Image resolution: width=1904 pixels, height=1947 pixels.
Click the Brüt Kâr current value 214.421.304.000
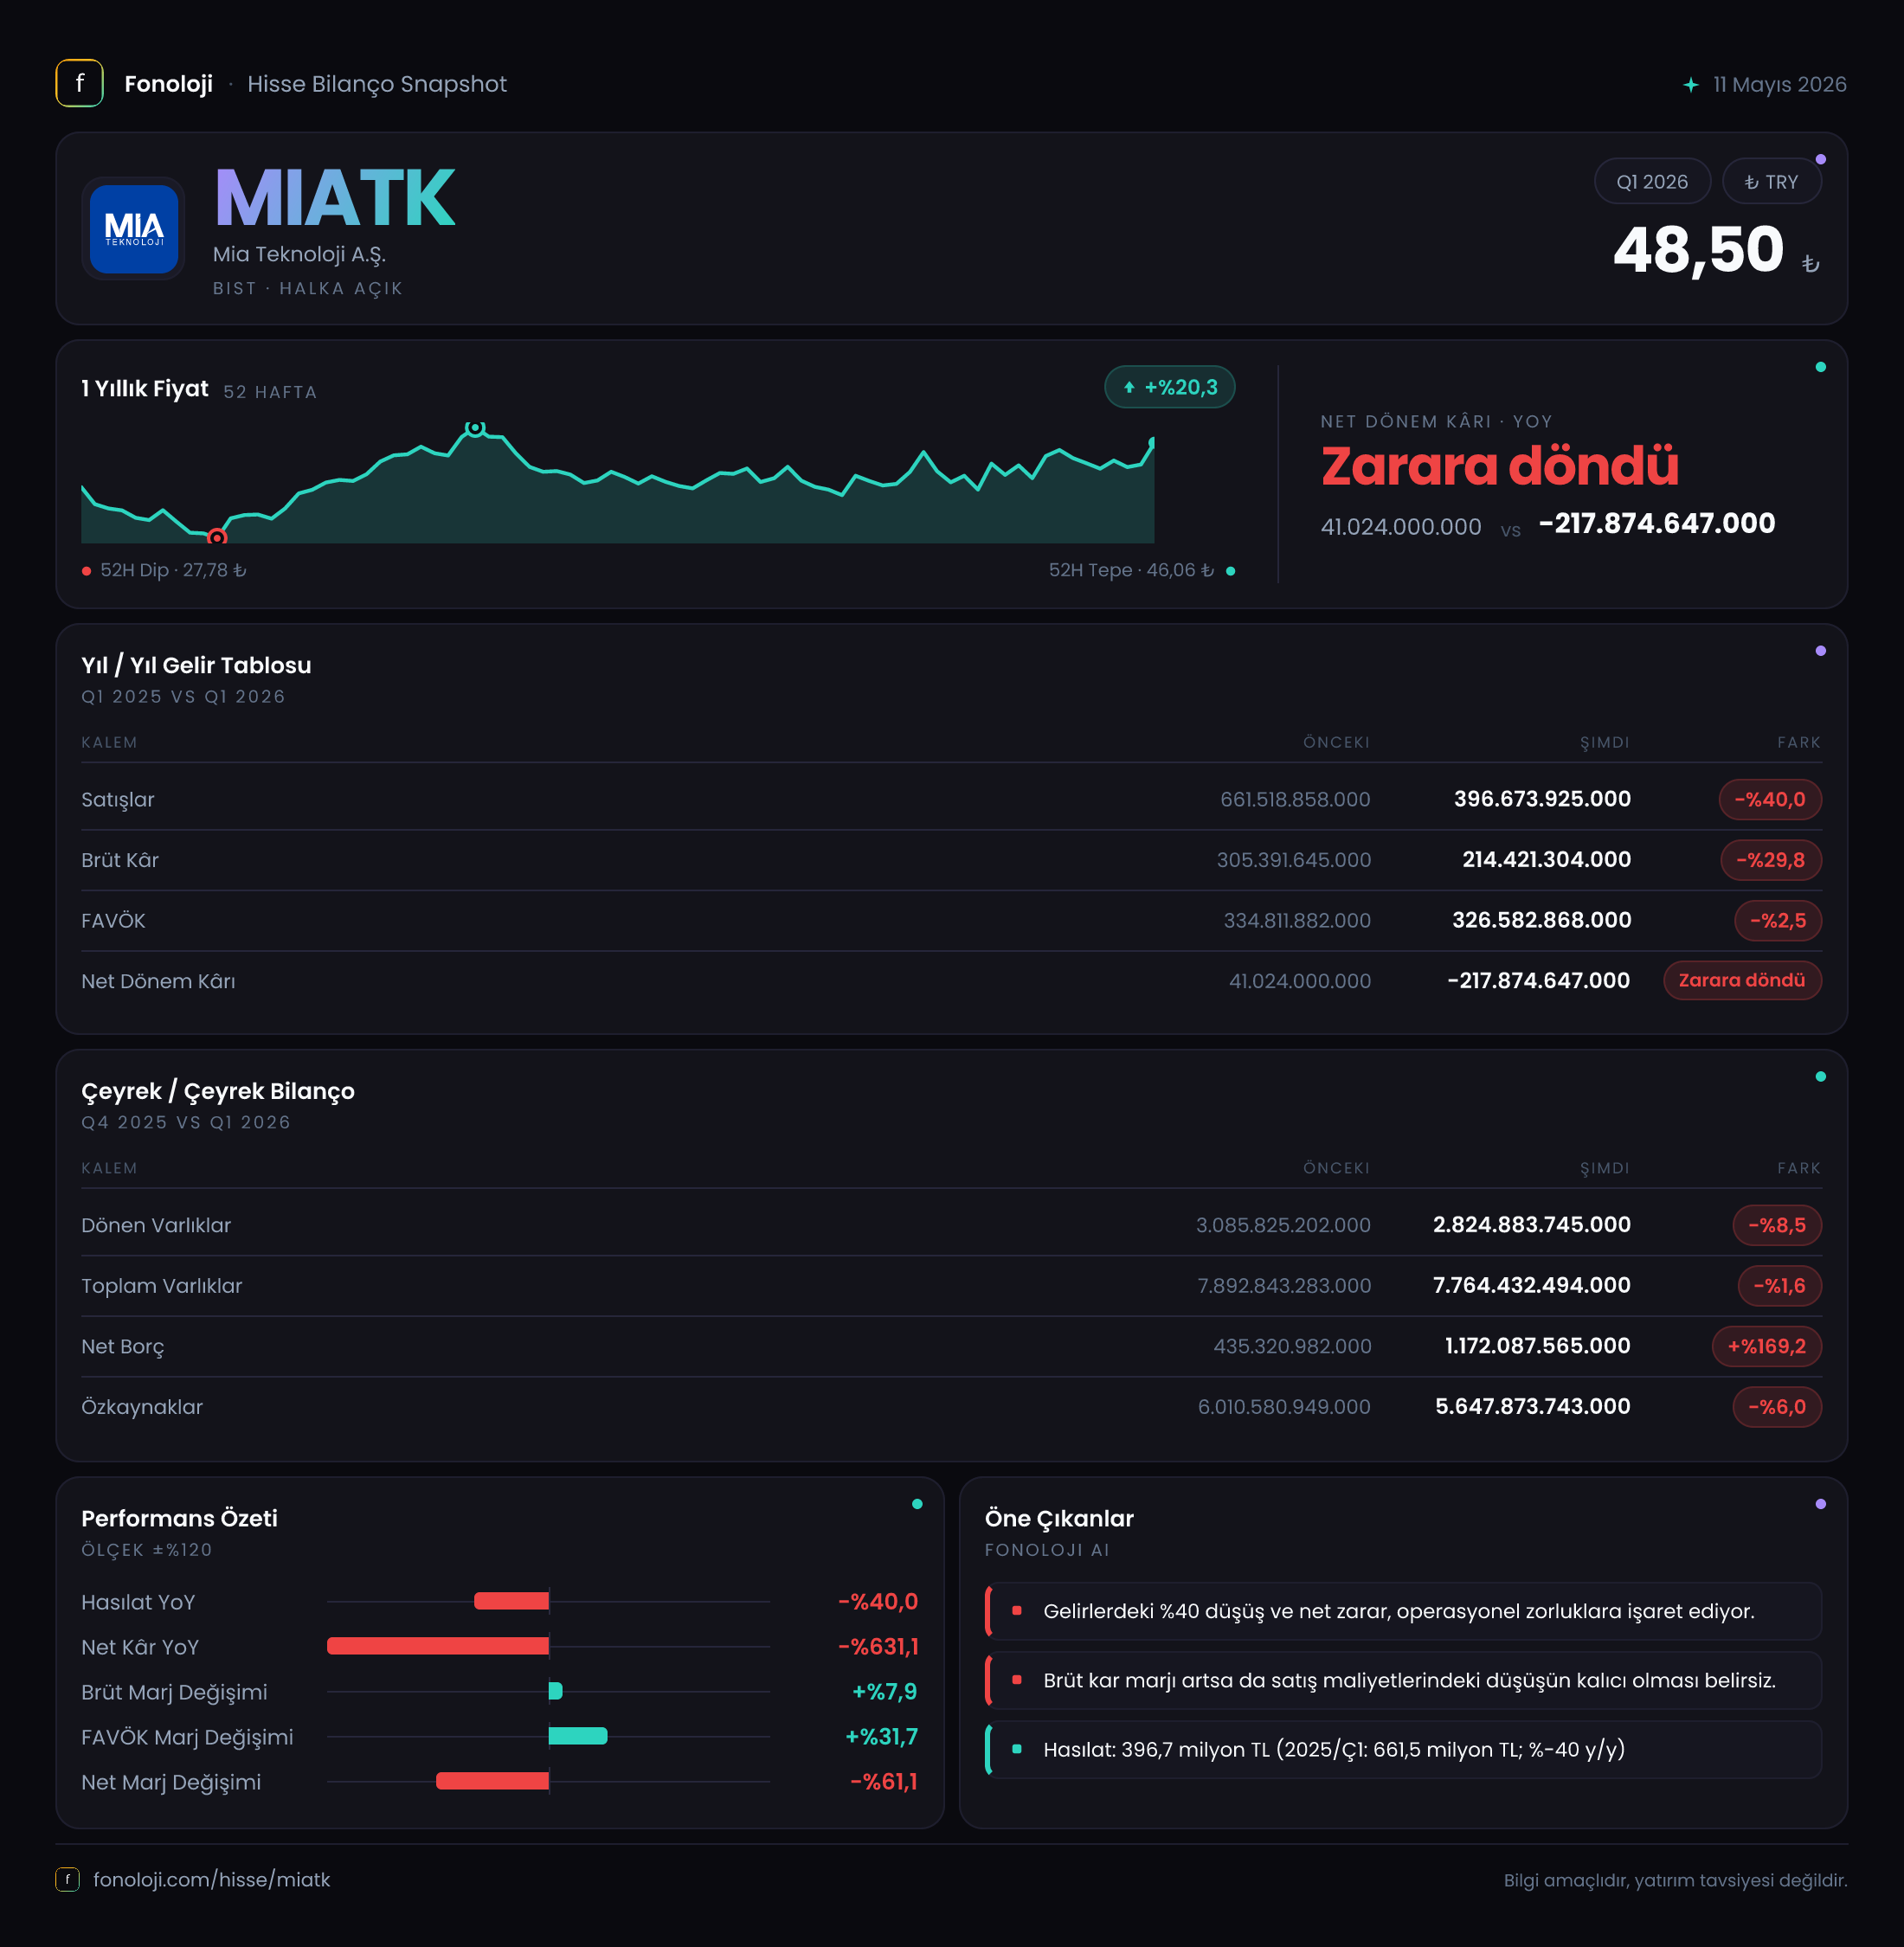point(1546,860)
